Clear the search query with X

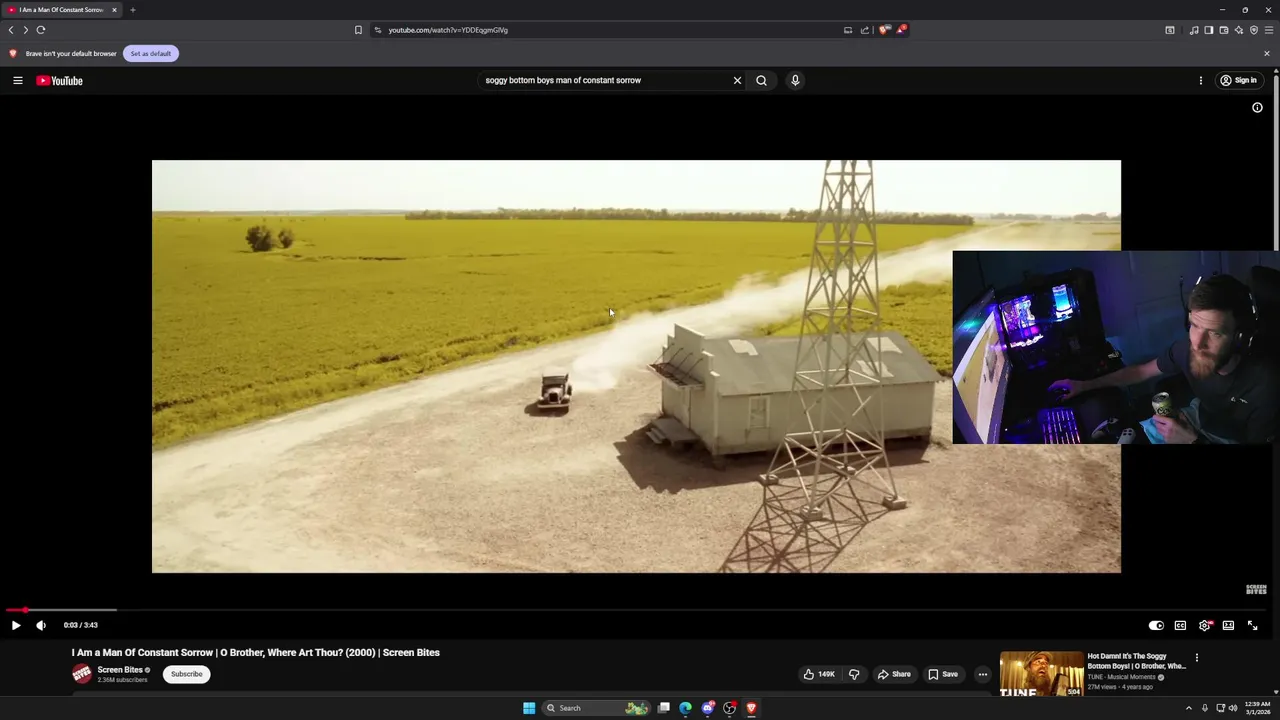click(x=738, y=80)
